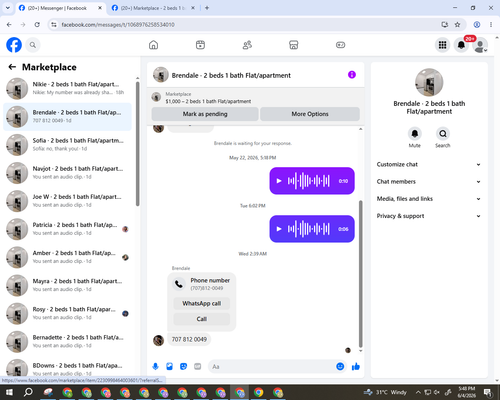Send a thumbs-up like
This screenshot has width=500, height=400.
point(356,367)
